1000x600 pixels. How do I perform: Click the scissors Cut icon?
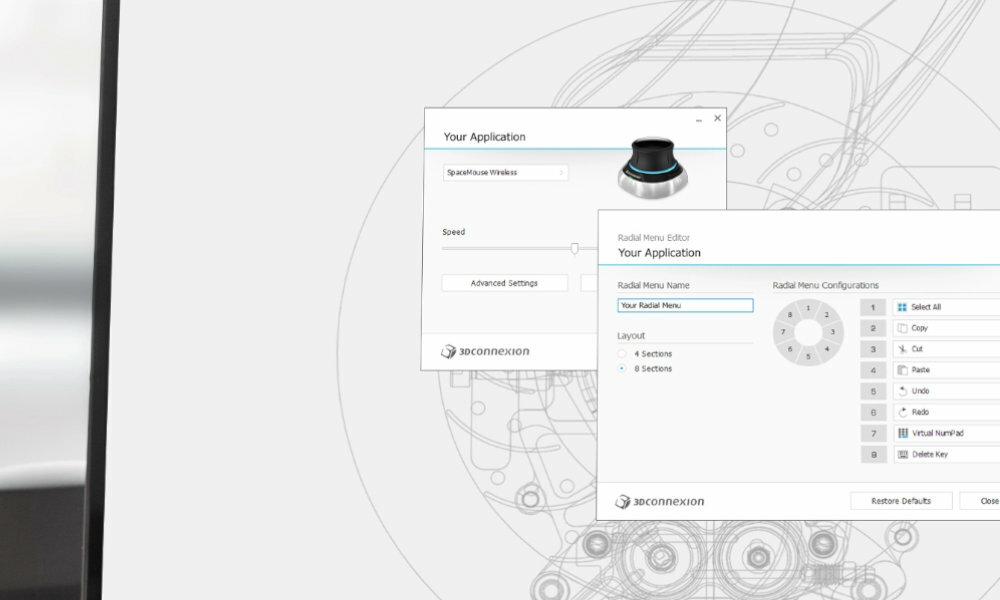tap(902, 349)
